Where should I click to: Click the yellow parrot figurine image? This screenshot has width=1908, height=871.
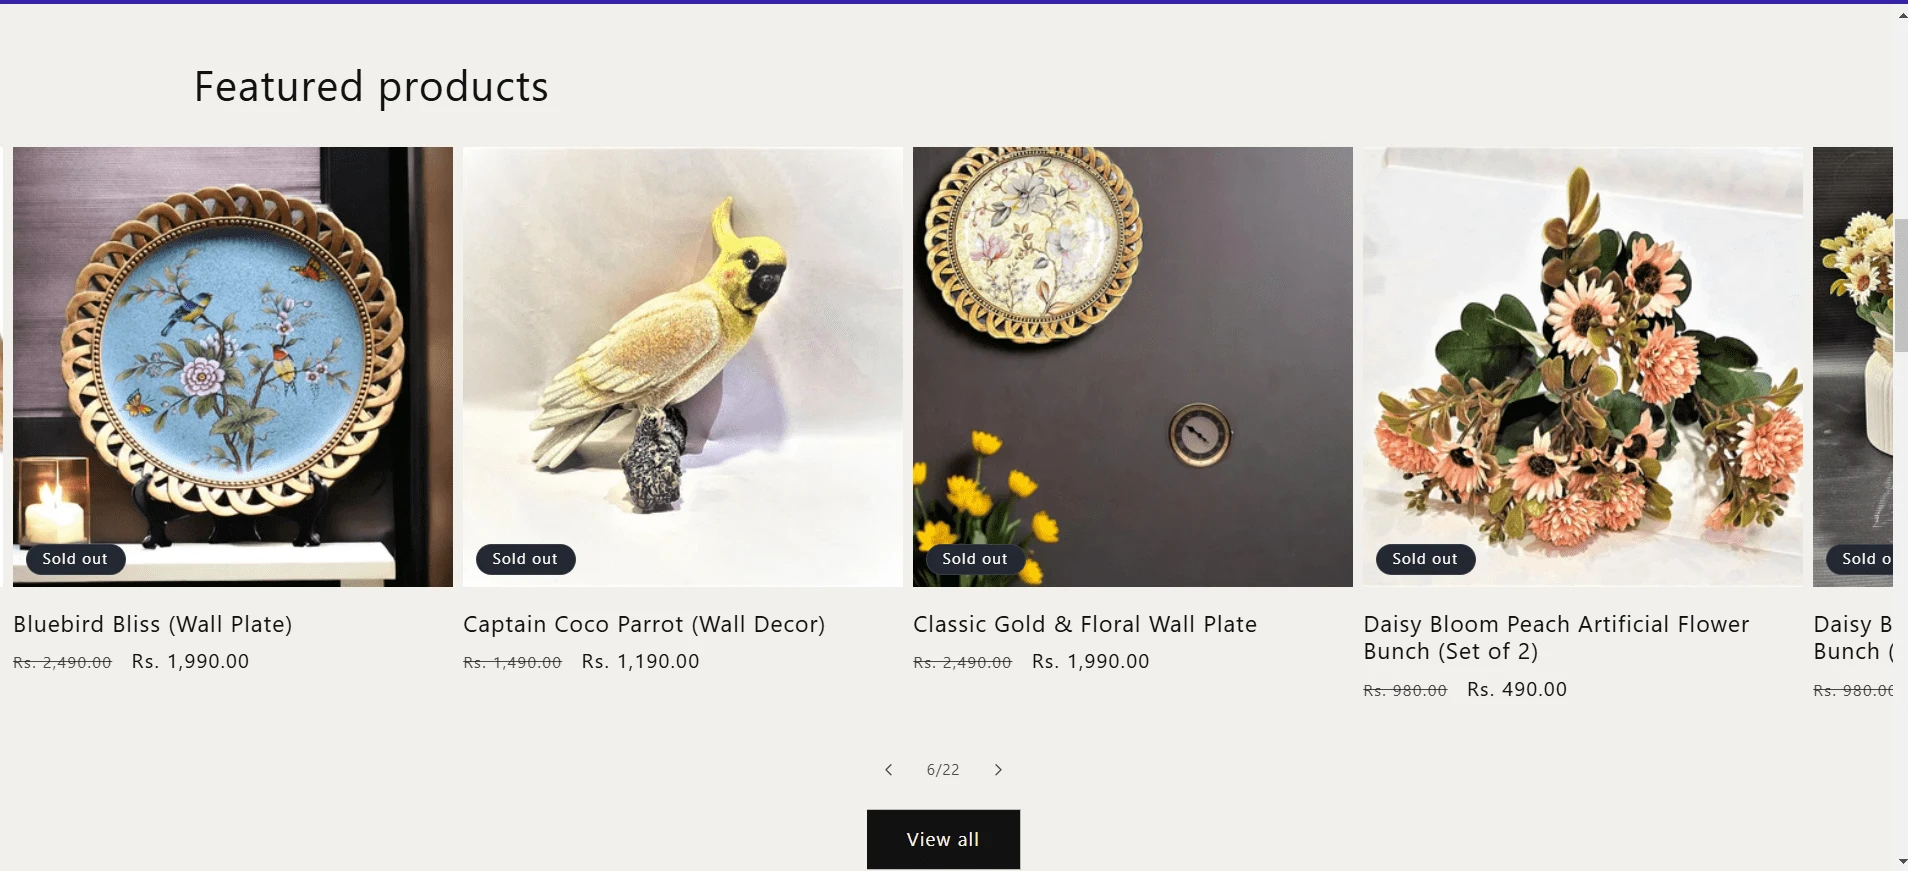(682, 350)
